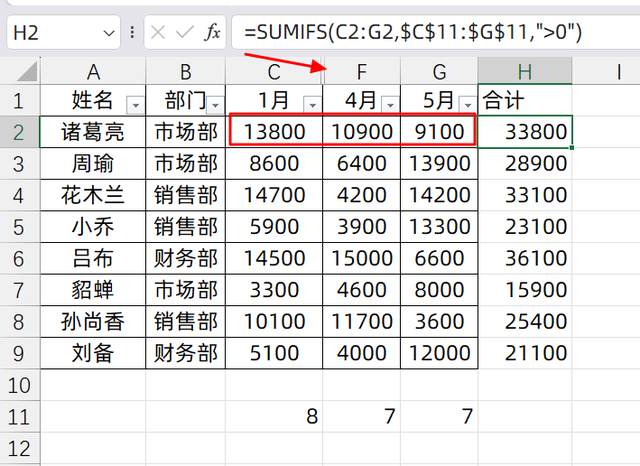
Task: Open the filter dropdown for 5月
Action: pyautogui.click(x=468, y=105)
